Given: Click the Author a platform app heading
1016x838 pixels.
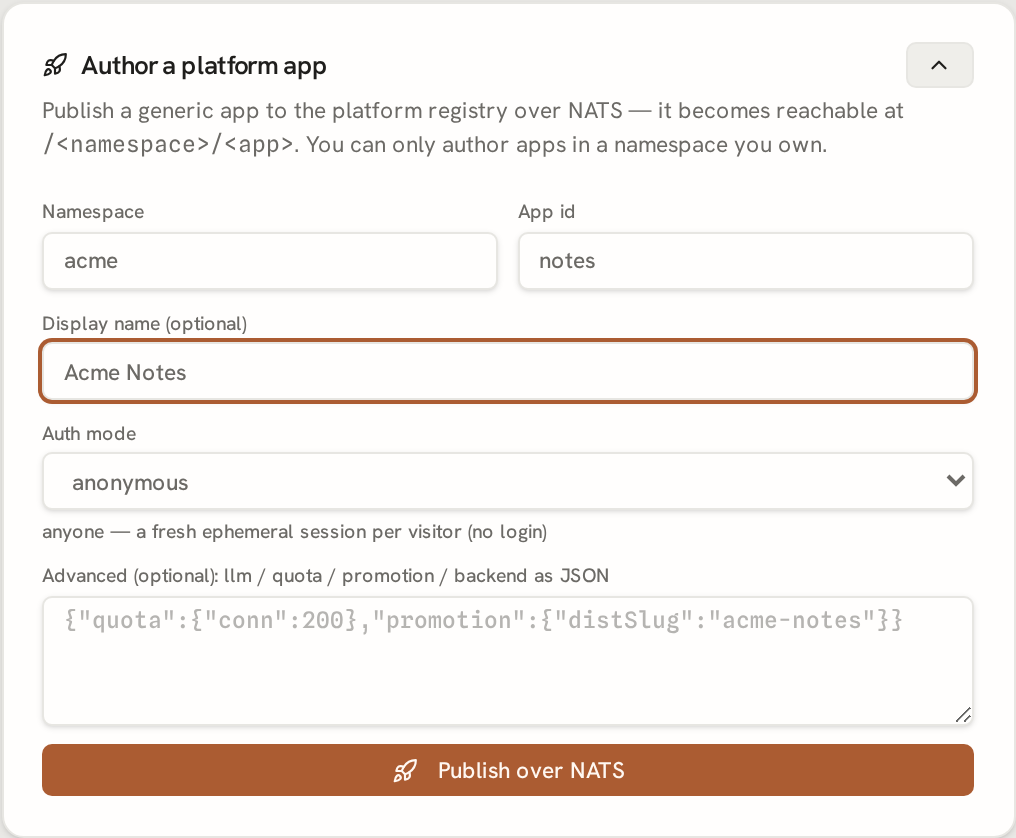Looking at the screenshot, I should coord(203,66).
